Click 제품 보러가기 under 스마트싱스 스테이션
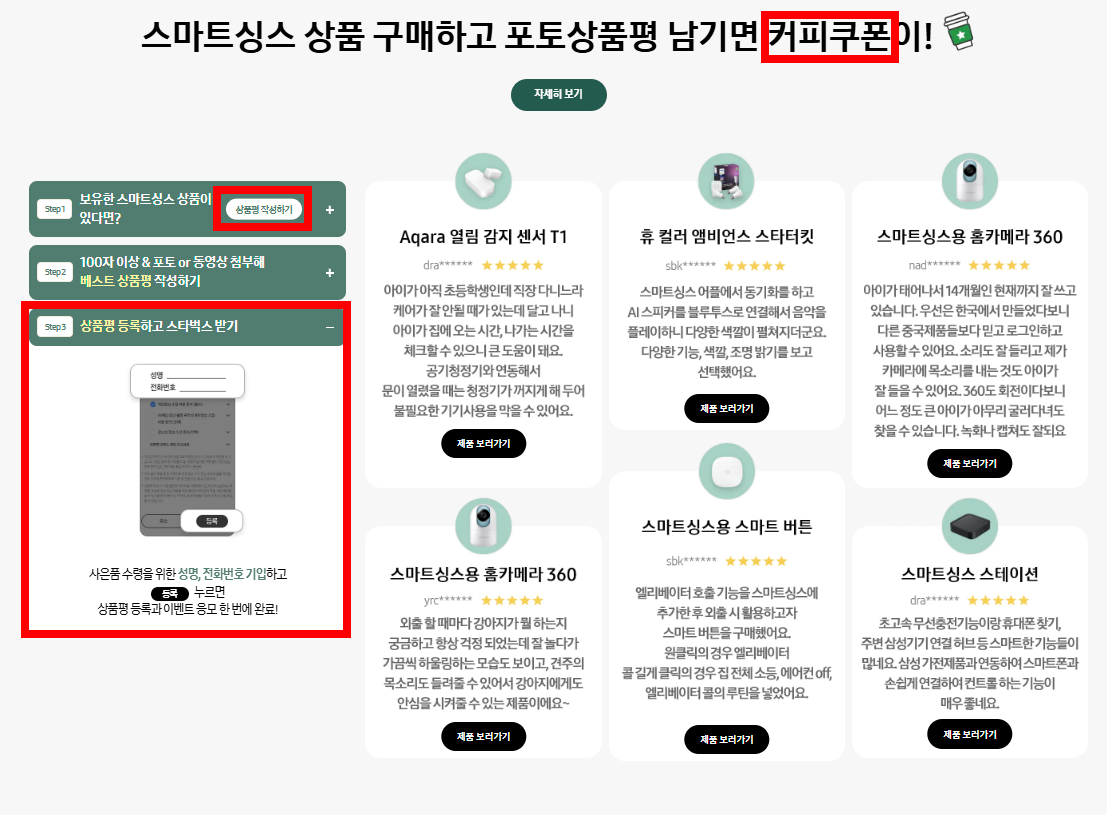Image resolution: width=1107 pixels, height=815 pixels. pos(970,734)
